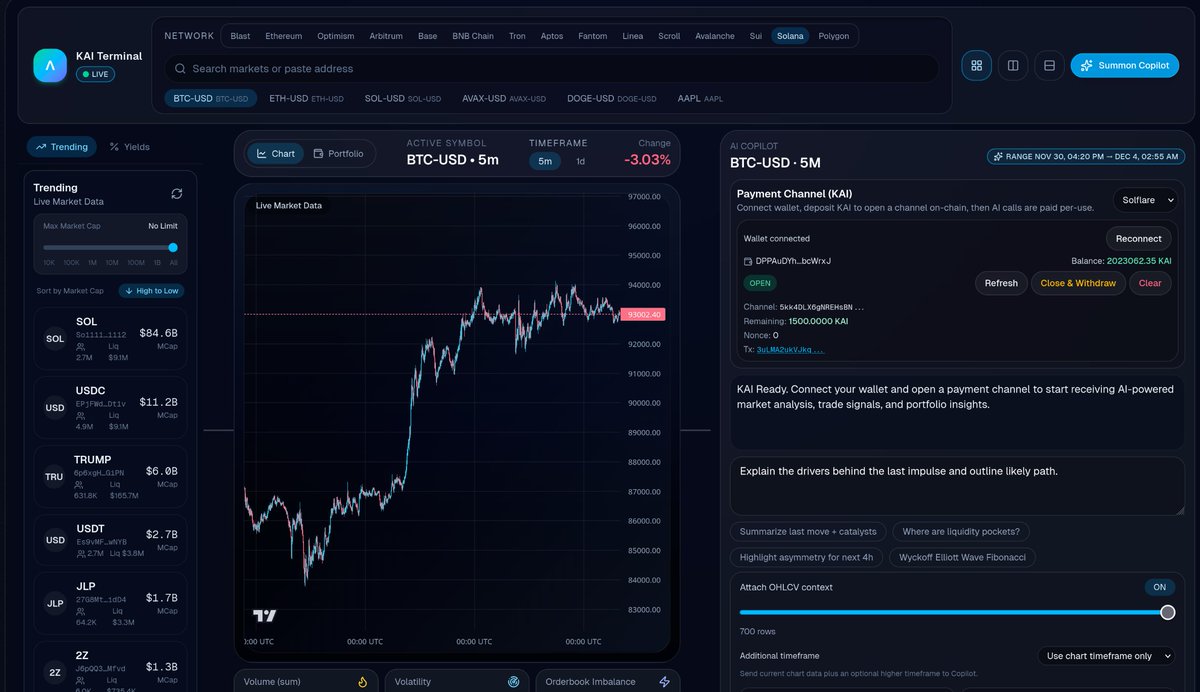Click the TradingView logo on chart
The image size is (1200, 692).
click(264, 616)
